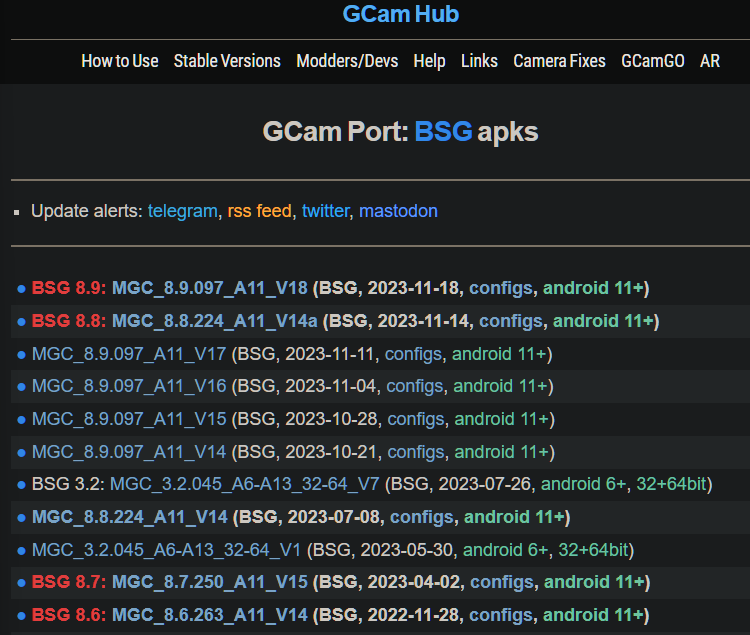
Task: Open configs link for the 2023-10-21 release
Action: [416, 452]
